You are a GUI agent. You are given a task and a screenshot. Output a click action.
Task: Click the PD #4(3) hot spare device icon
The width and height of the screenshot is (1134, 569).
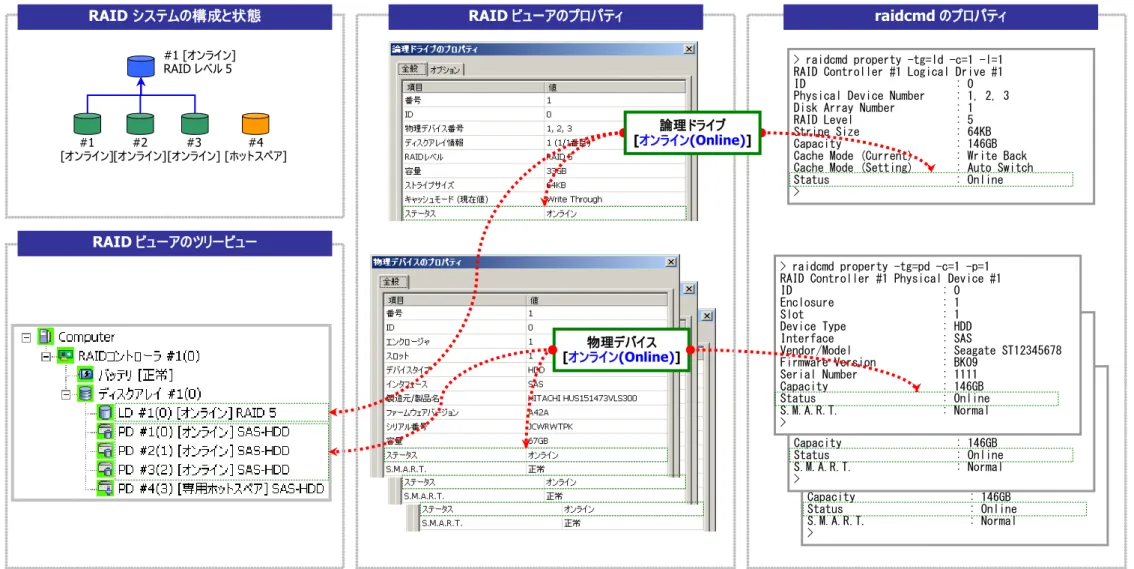pos(106,489)
